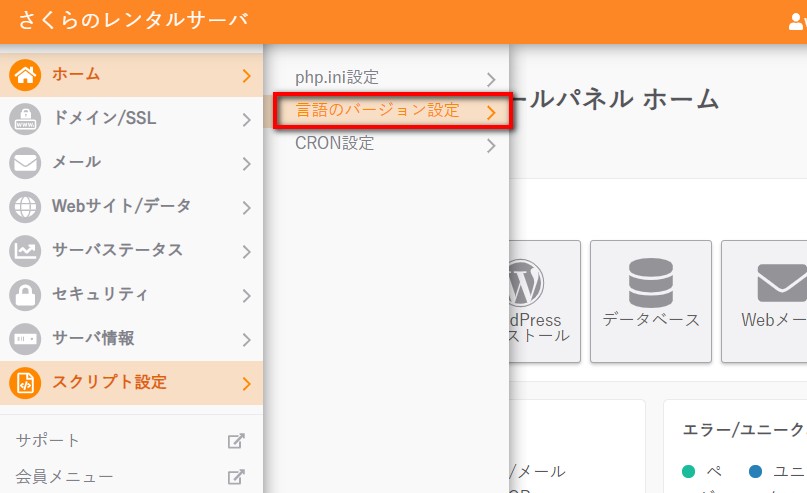Select 言語のバージョン設定 menu item

(378, 111)
